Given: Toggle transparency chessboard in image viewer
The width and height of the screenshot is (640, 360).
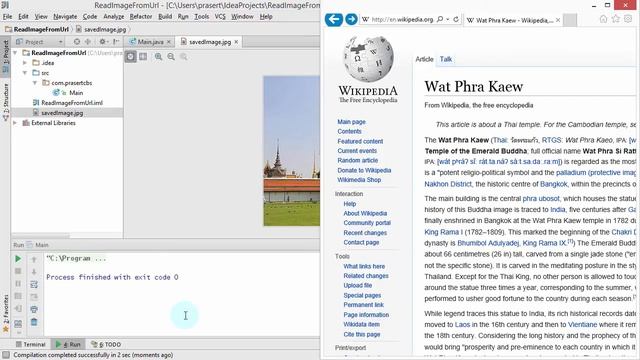Looking at the screenshot, I should point(131,57).
